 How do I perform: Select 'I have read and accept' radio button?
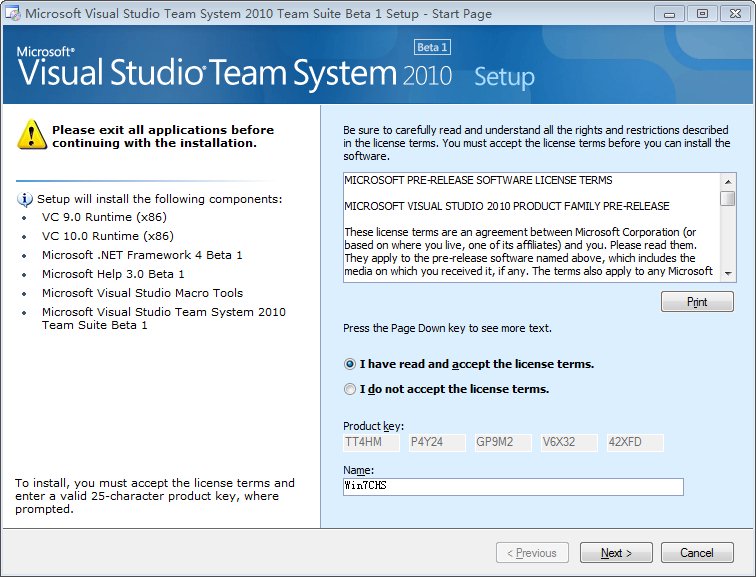pyautogui.click(x=350, y=364)
